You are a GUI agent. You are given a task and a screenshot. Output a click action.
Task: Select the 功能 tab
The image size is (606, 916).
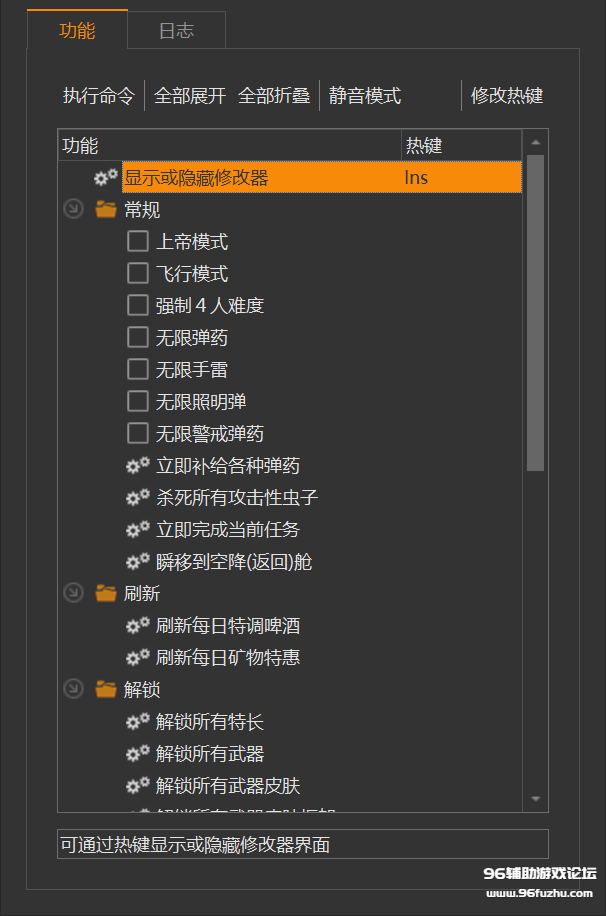click(78, 31)
